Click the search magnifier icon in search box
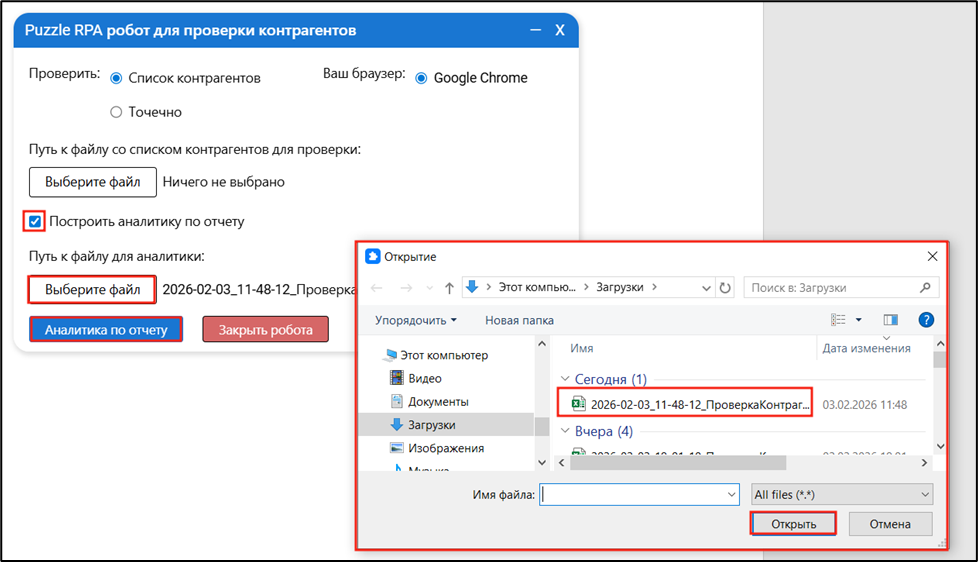This screenshot has width=978, height=562. point(927,287)
